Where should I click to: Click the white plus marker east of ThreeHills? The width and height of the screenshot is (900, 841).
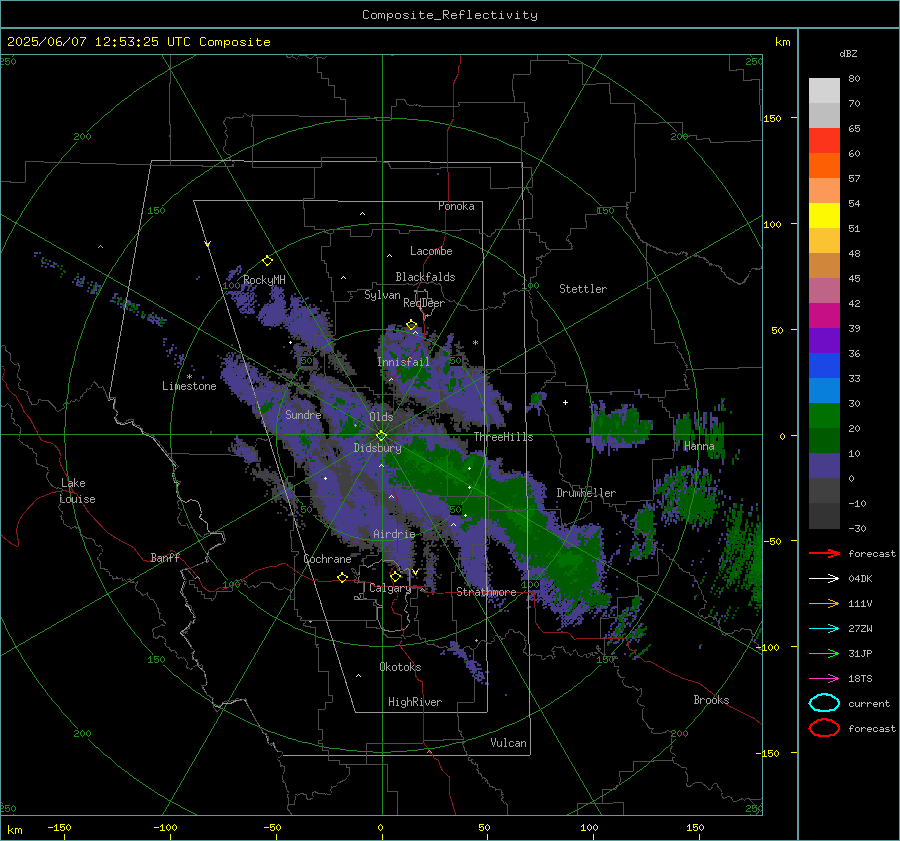point(565,402)
